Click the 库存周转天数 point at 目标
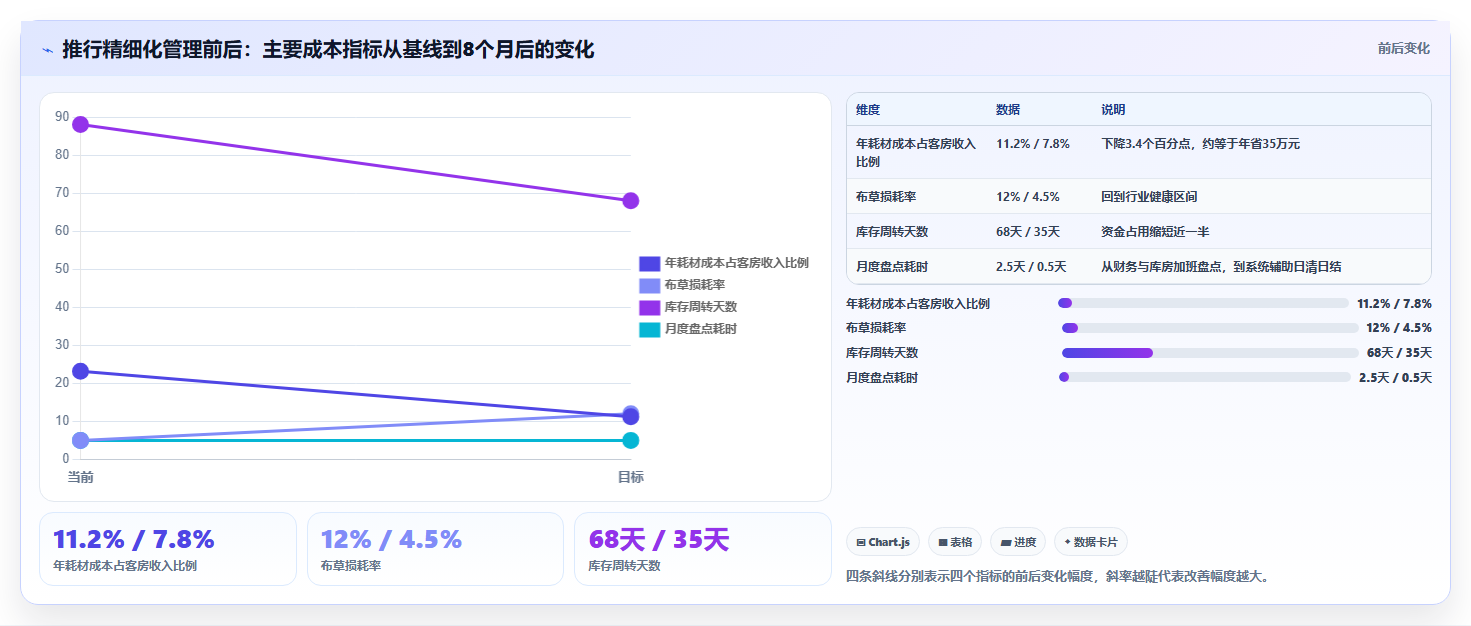The image size is (1471, 626). tap(630, 201)
